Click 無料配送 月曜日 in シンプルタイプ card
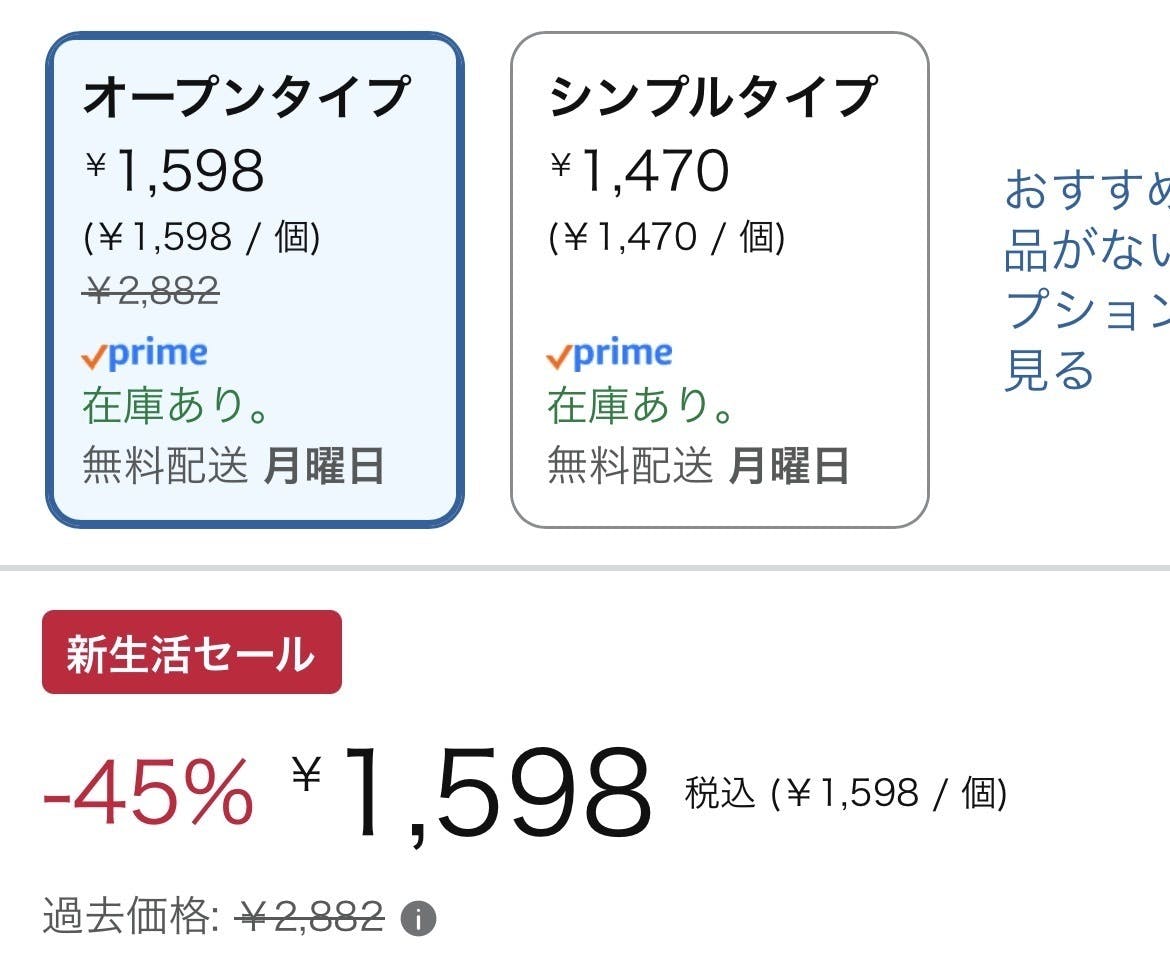Screen dimensions: 1170x966 click(x=698, y=466)
